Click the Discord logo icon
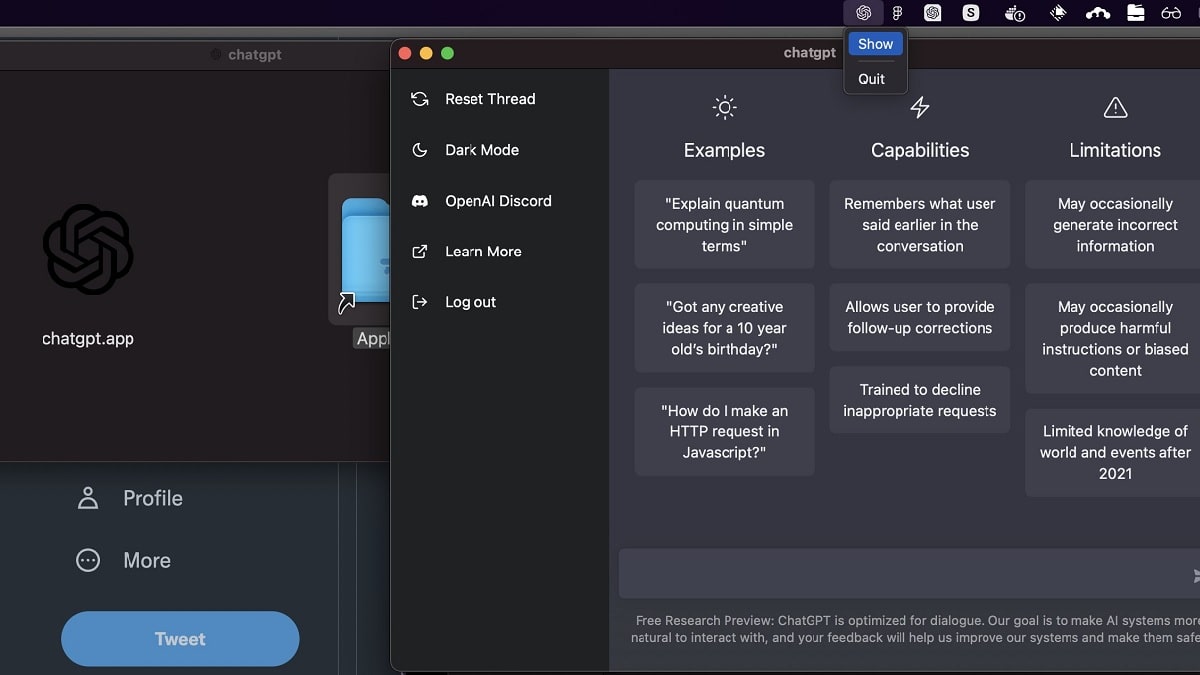1200x675 pixels. [420, 201]
